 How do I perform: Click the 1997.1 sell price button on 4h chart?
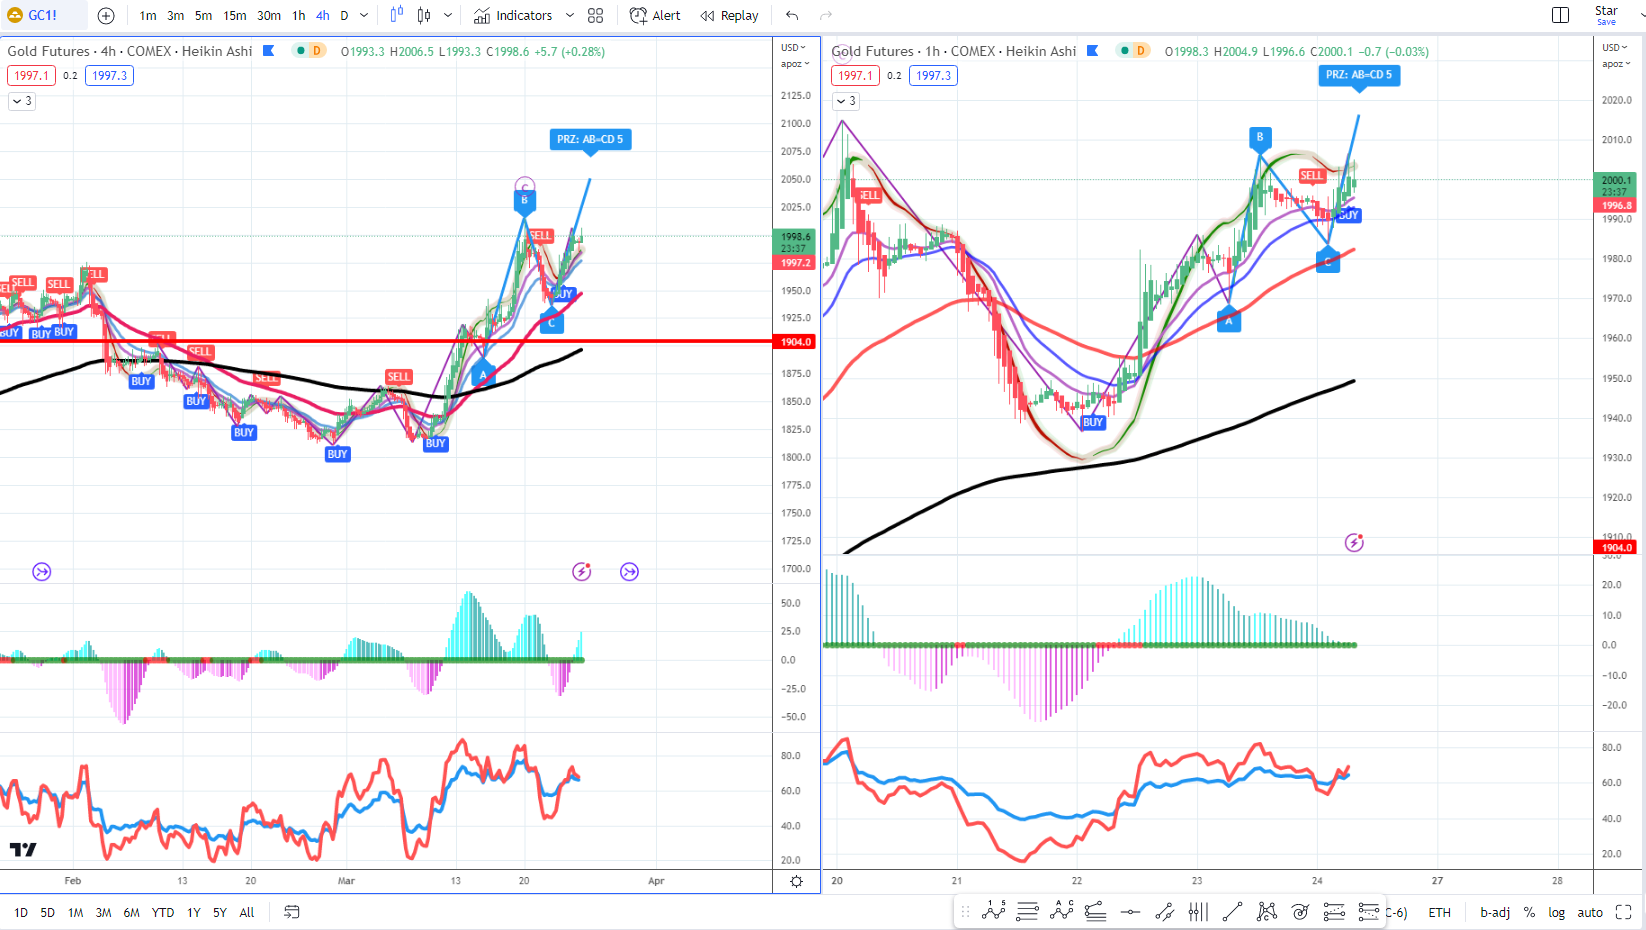pos(31,76)
